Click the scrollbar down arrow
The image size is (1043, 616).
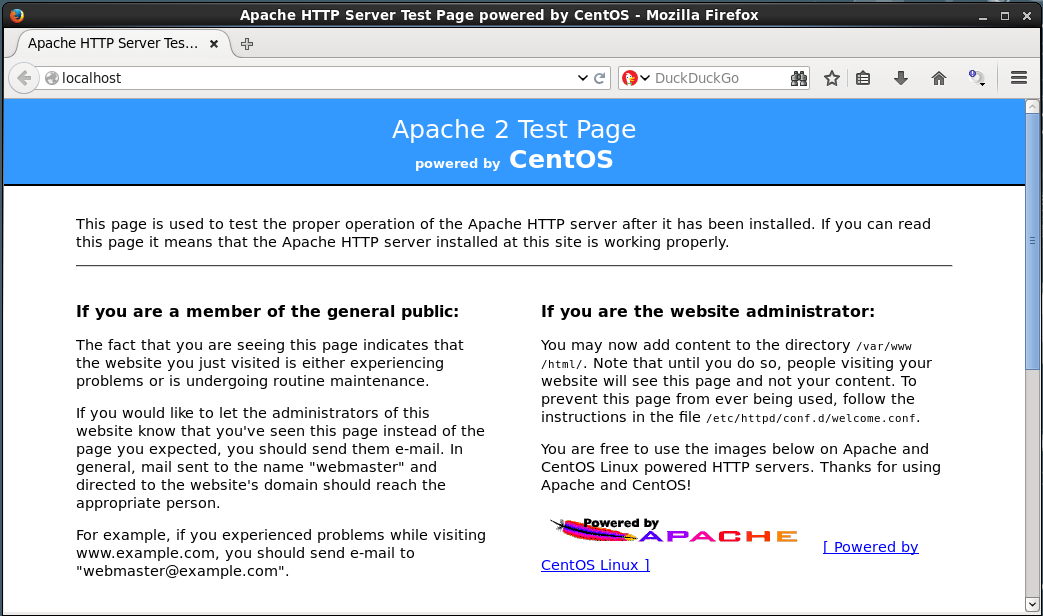pyautogui.click(x=1033, y=604)
